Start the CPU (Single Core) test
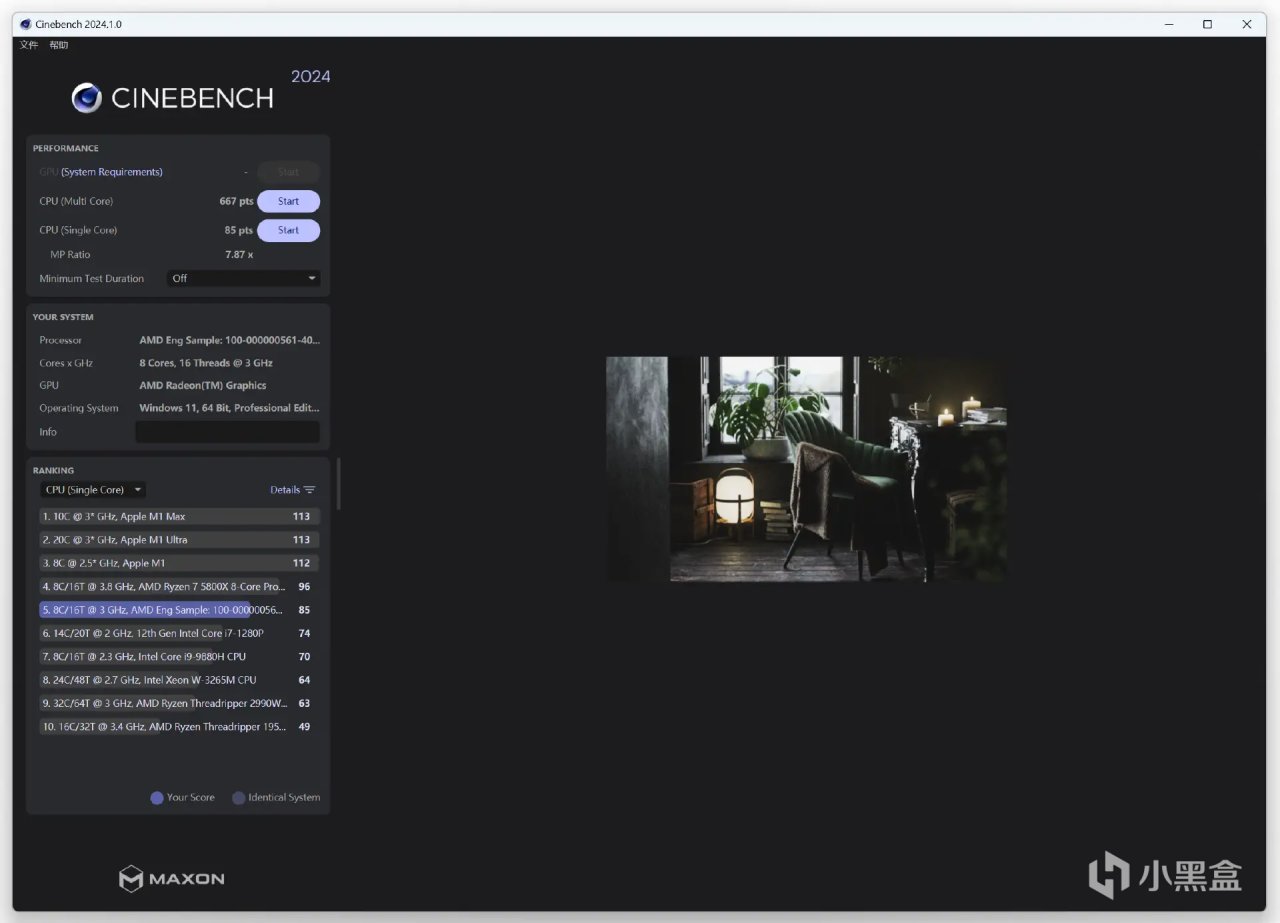Viewport: 1280px width, 923px height. 288,230
